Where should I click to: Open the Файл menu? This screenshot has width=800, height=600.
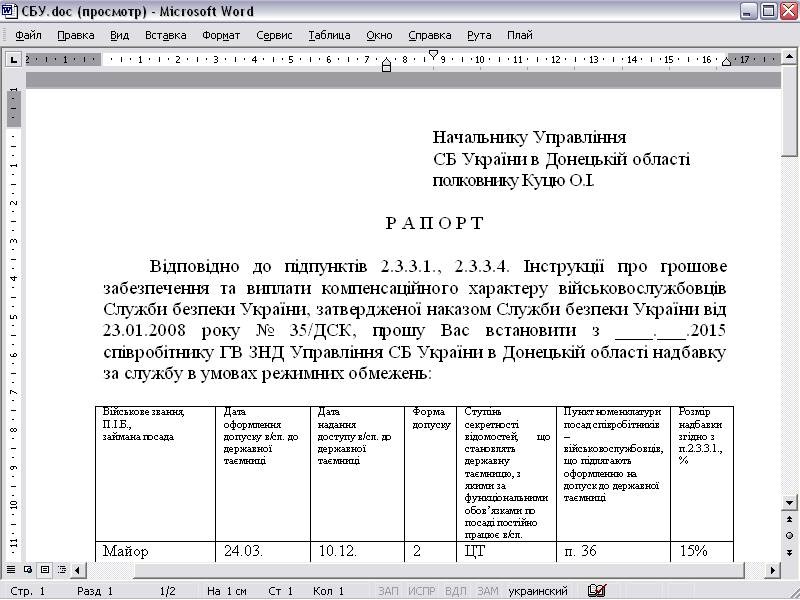(x=28, y=35)
